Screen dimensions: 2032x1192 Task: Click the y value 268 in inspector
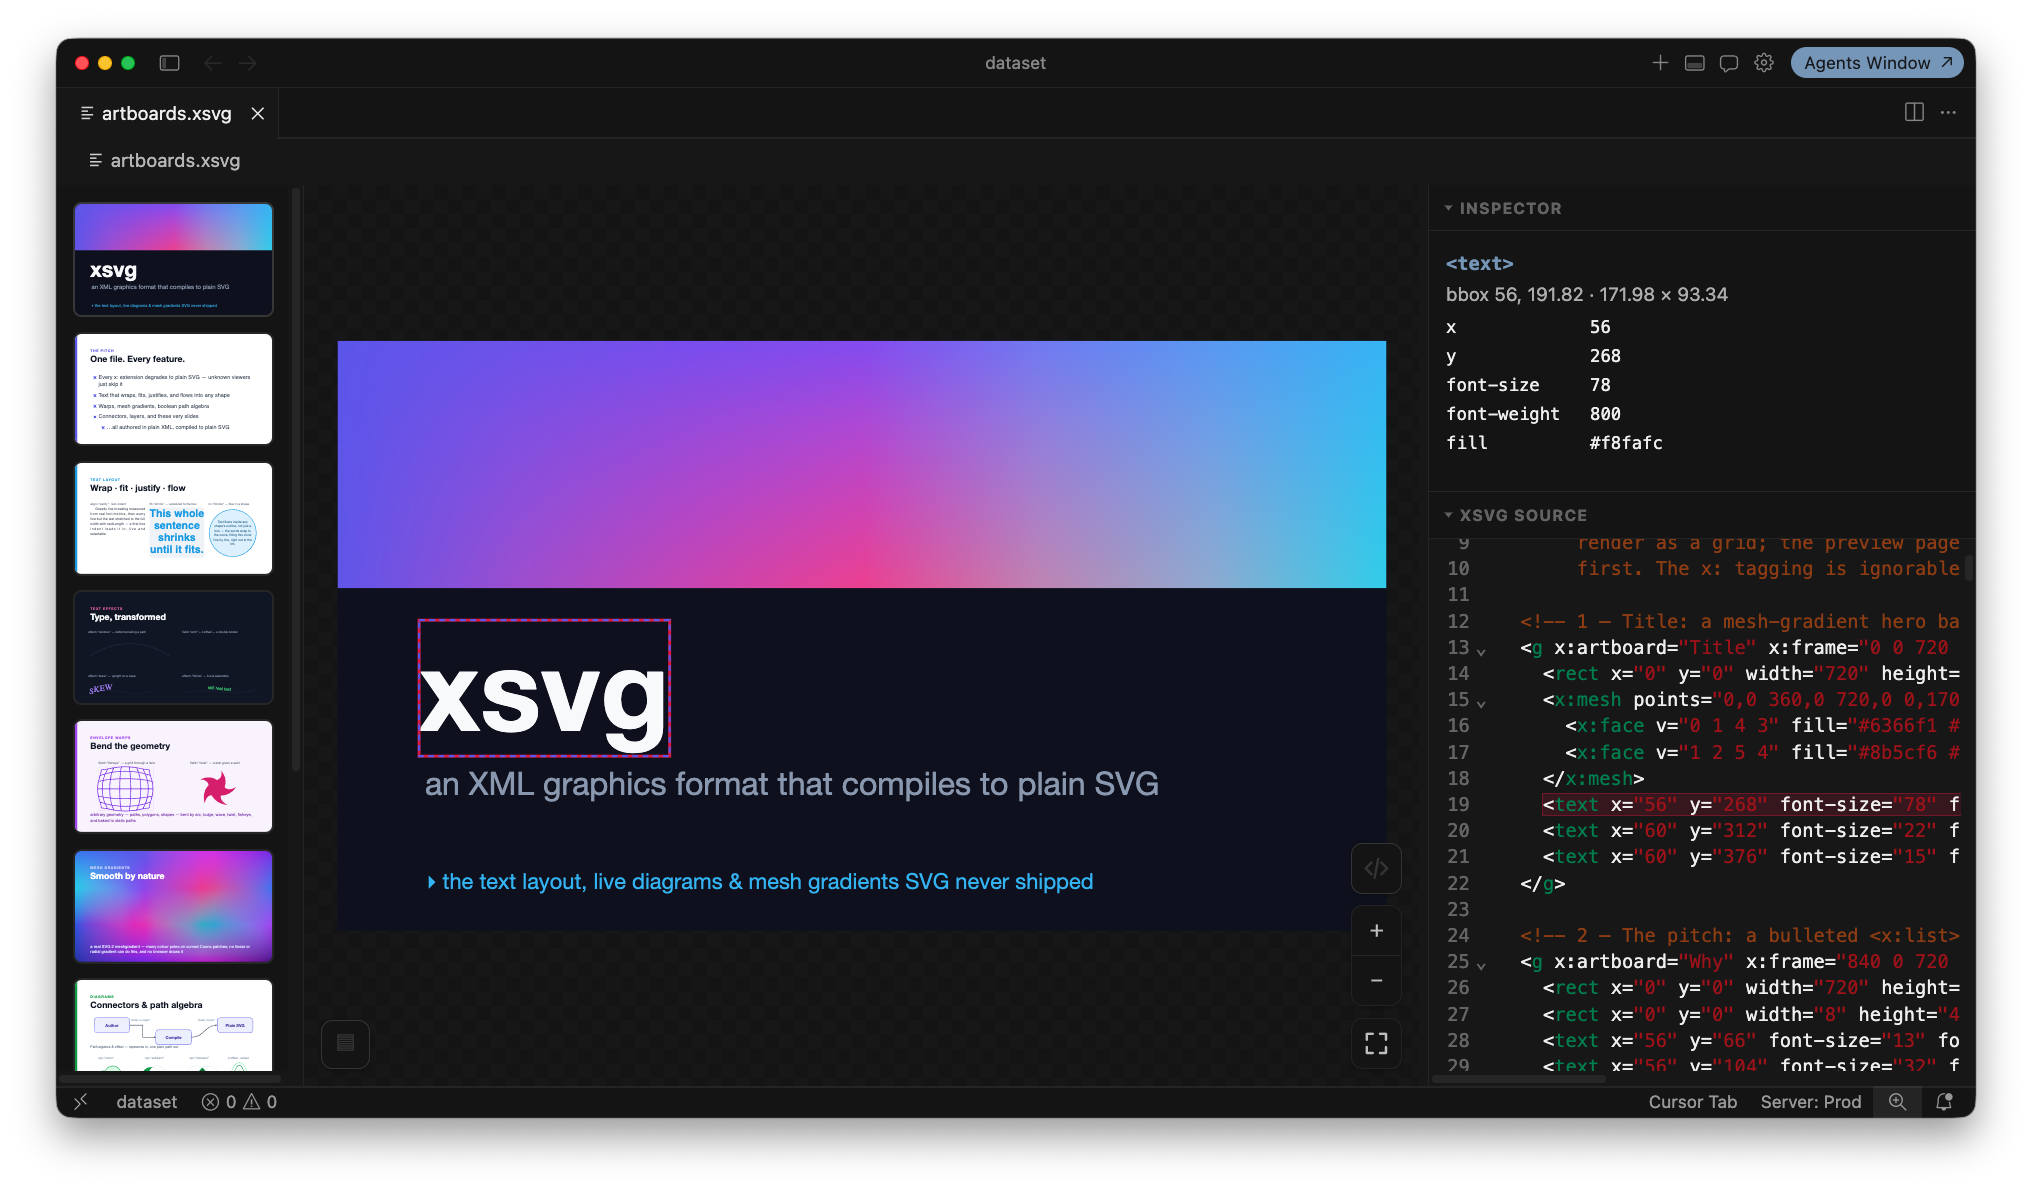coord(1605,356)
